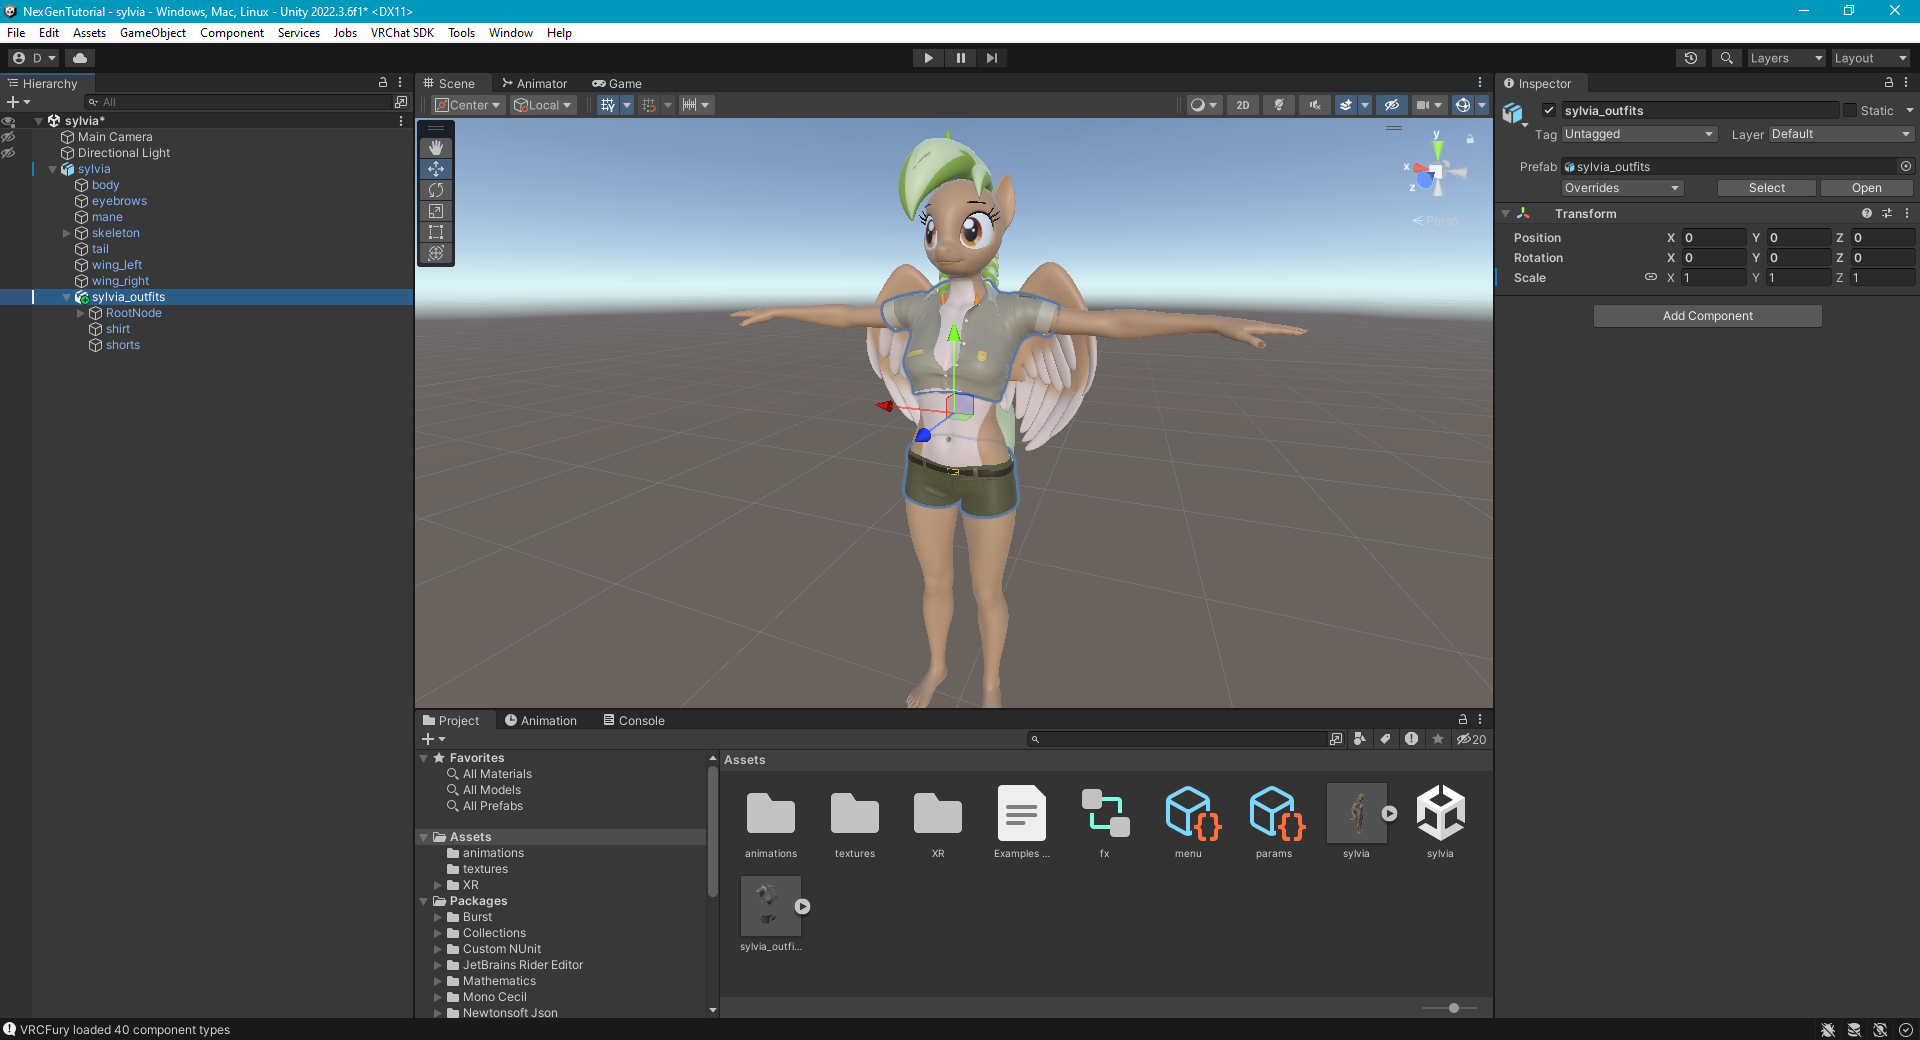Switch to the Animator tab
Screen dimensions: 1920x1040
[x=534, y=83]
